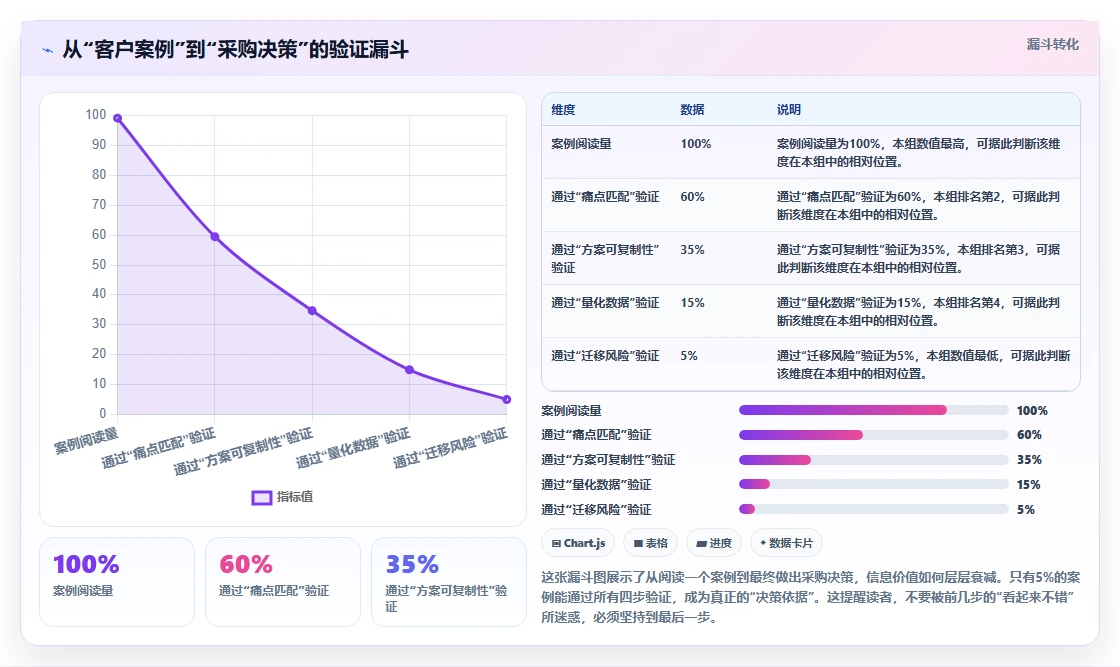Click the chart data point at value 60
The image size is (1120, 667).
coord(214,236)
